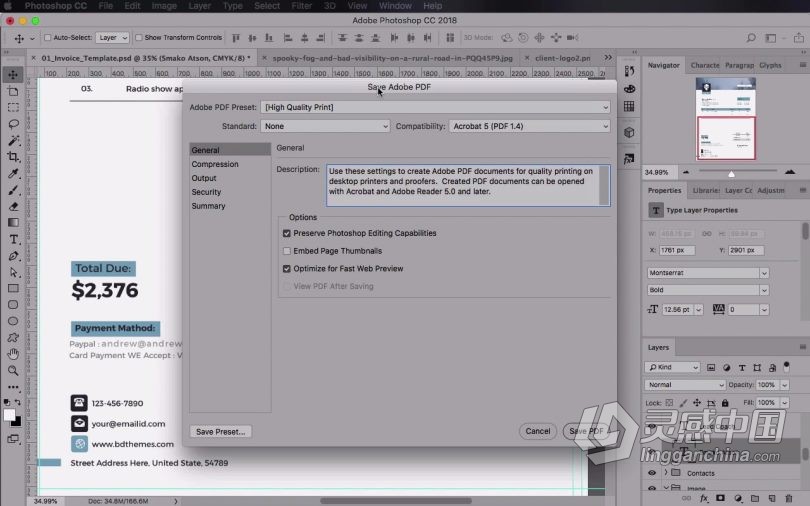Open the Kind layer filter dropdown
Screen dimensions: 810x506
(672, 367)
